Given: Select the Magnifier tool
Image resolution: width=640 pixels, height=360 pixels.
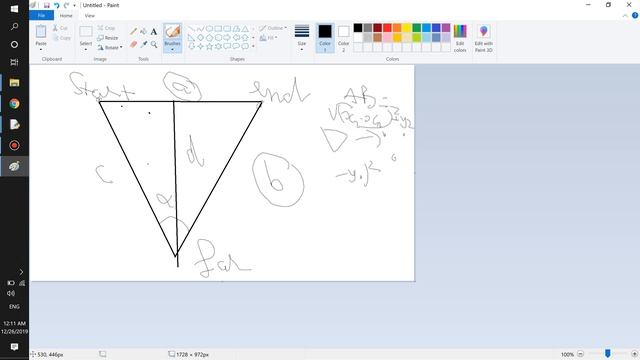Looking at the screenshot, I should pos(154,44).
